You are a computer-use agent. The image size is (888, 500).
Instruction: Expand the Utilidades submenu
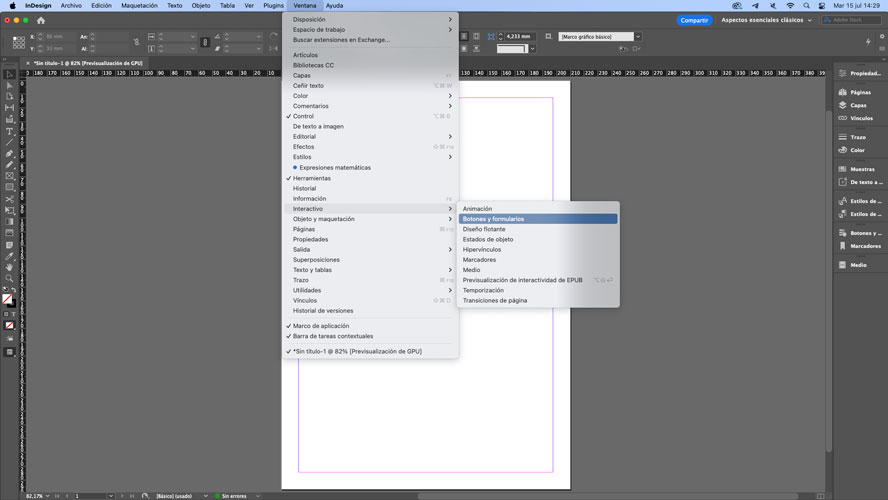click(x=370, y=290)
